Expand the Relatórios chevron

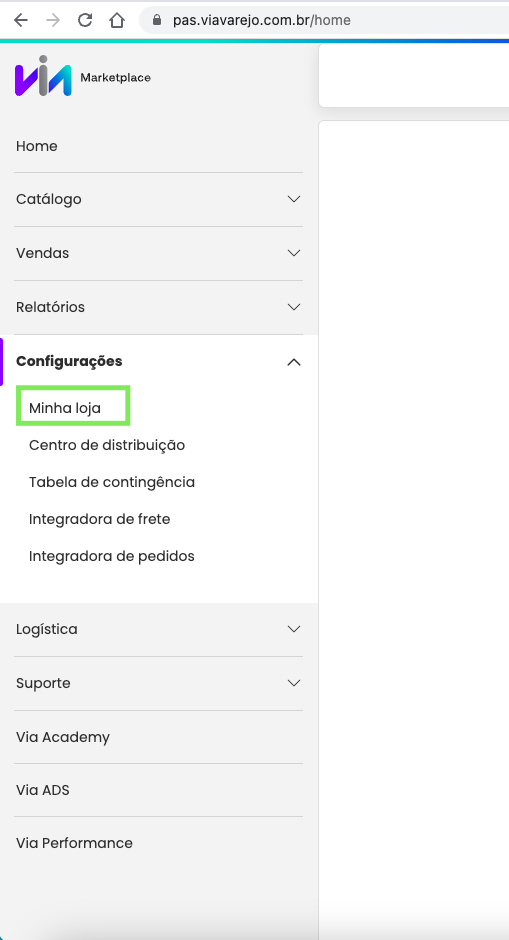click(x=294, y=307)
